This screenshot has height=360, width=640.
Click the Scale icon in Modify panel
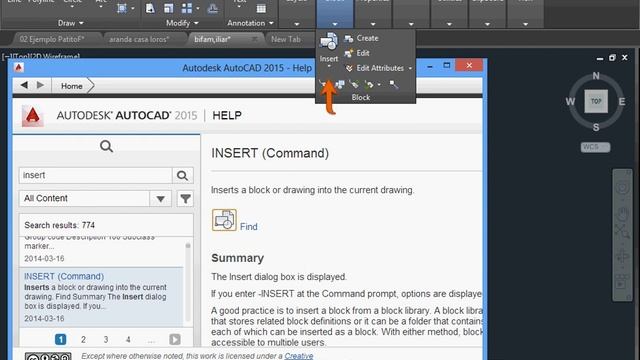click(x=169, y=9)
